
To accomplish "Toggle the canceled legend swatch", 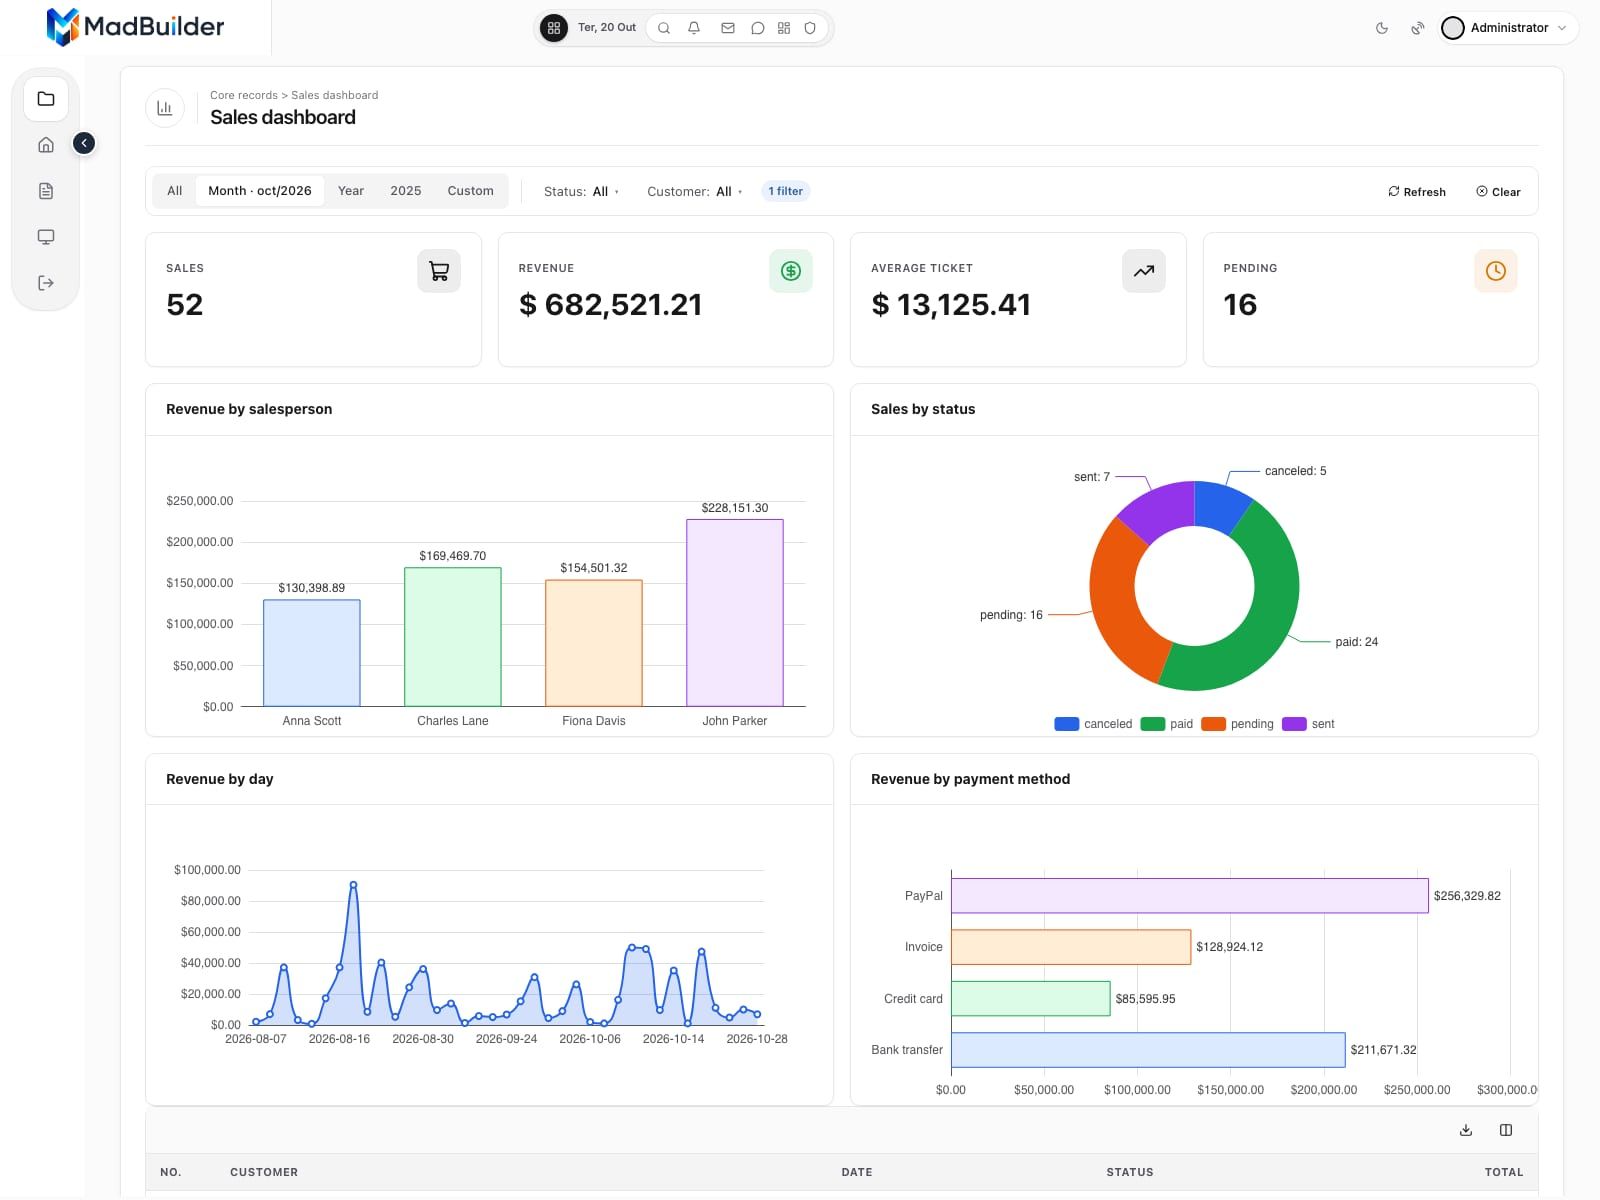I will pyautogui.click(x=1067, y=724).
